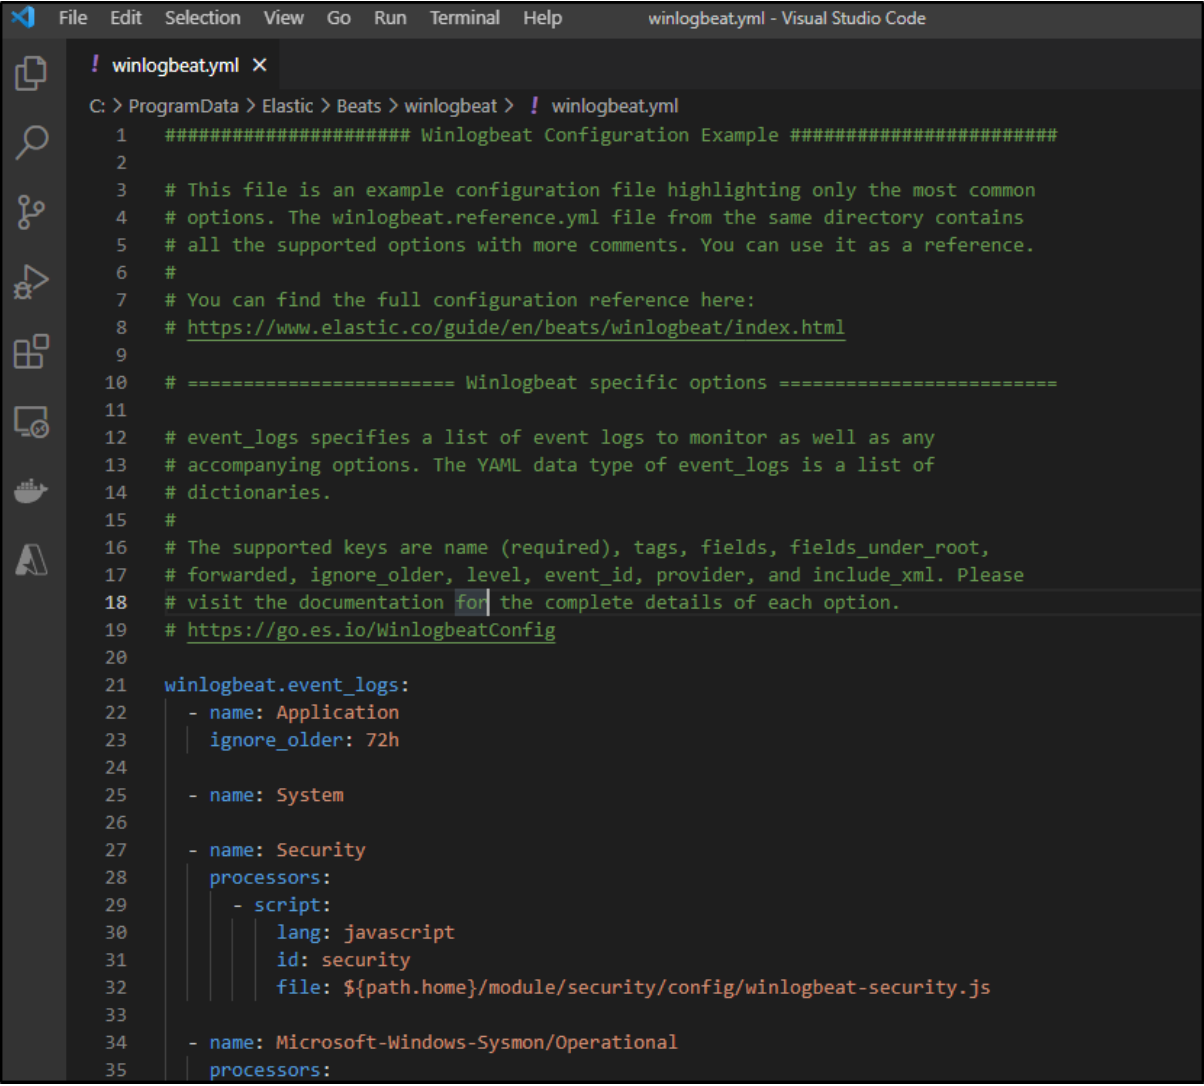This screenshot has width=1204, height=1086.
Task: Click the 'Winlogbeat specific options' section comment
Action: (611, 382)
